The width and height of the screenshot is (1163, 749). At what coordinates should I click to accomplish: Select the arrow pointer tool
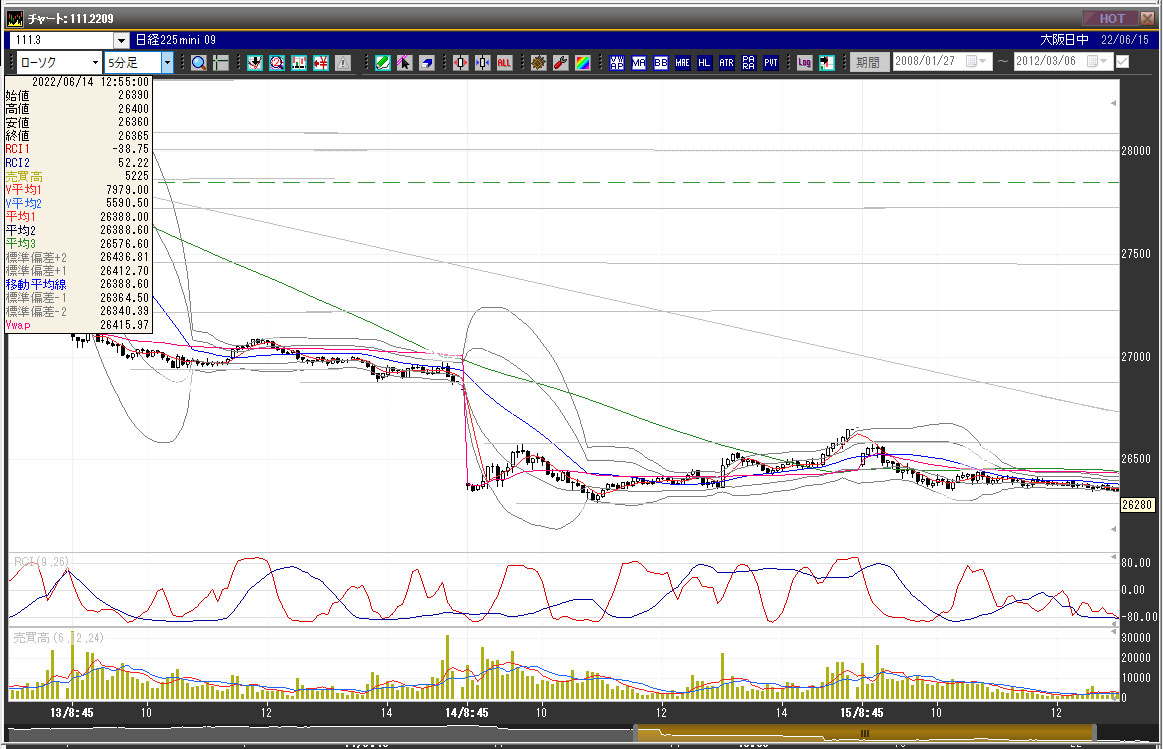404,63
